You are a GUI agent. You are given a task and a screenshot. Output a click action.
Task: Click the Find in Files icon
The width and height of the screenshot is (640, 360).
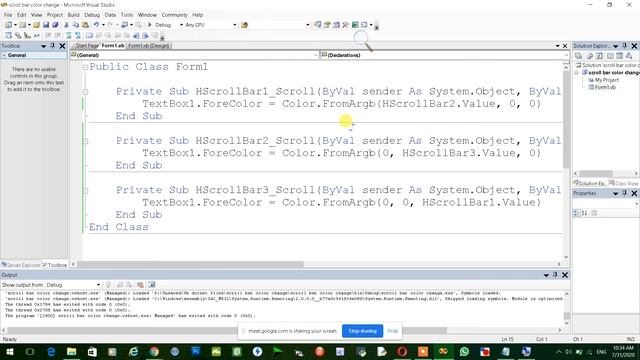244,25
